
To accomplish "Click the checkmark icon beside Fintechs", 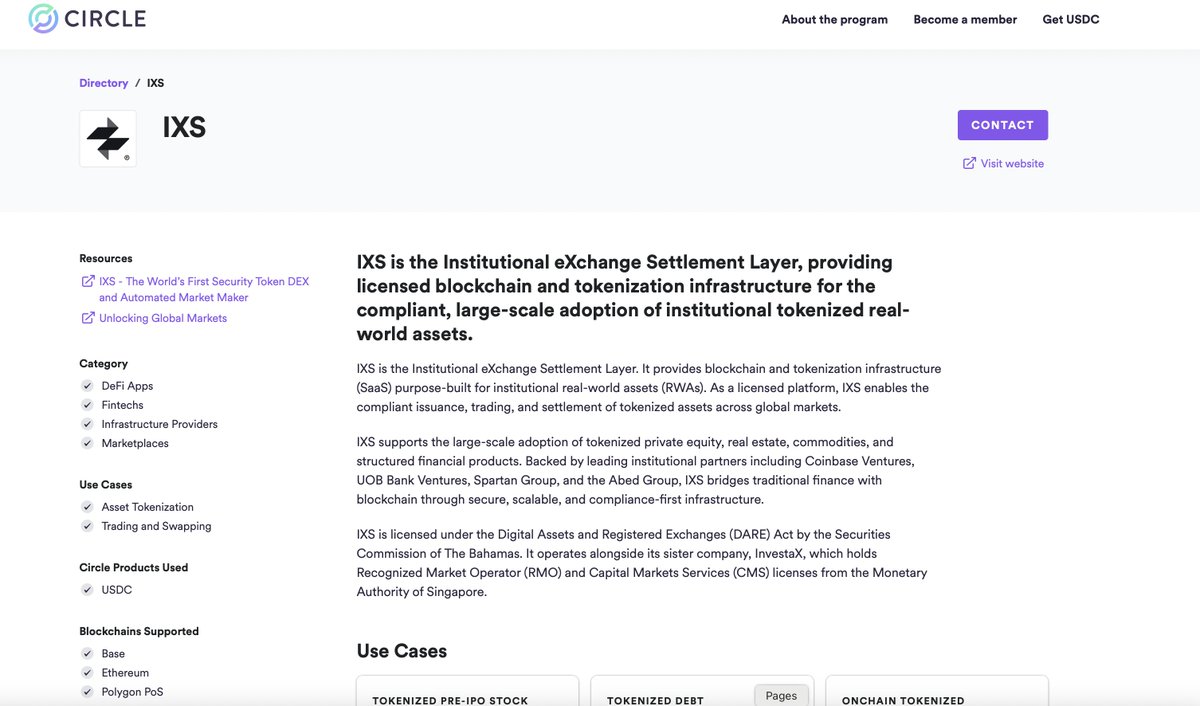I will (x=88, y=405).
